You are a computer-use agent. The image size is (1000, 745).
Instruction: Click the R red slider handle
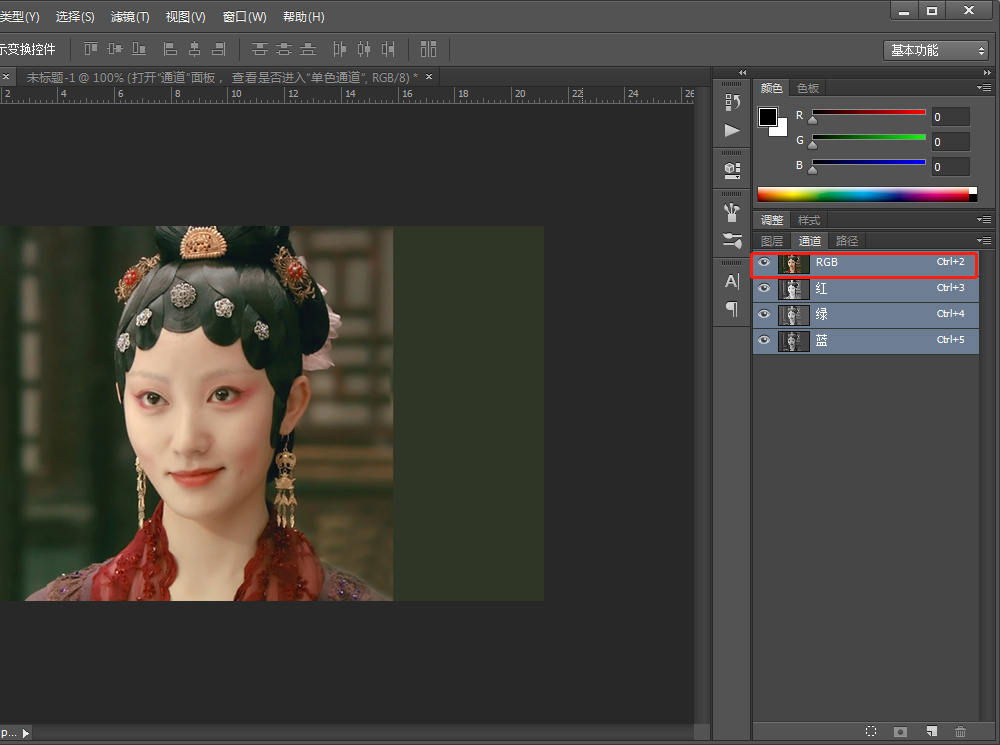[x=812, y=119]
